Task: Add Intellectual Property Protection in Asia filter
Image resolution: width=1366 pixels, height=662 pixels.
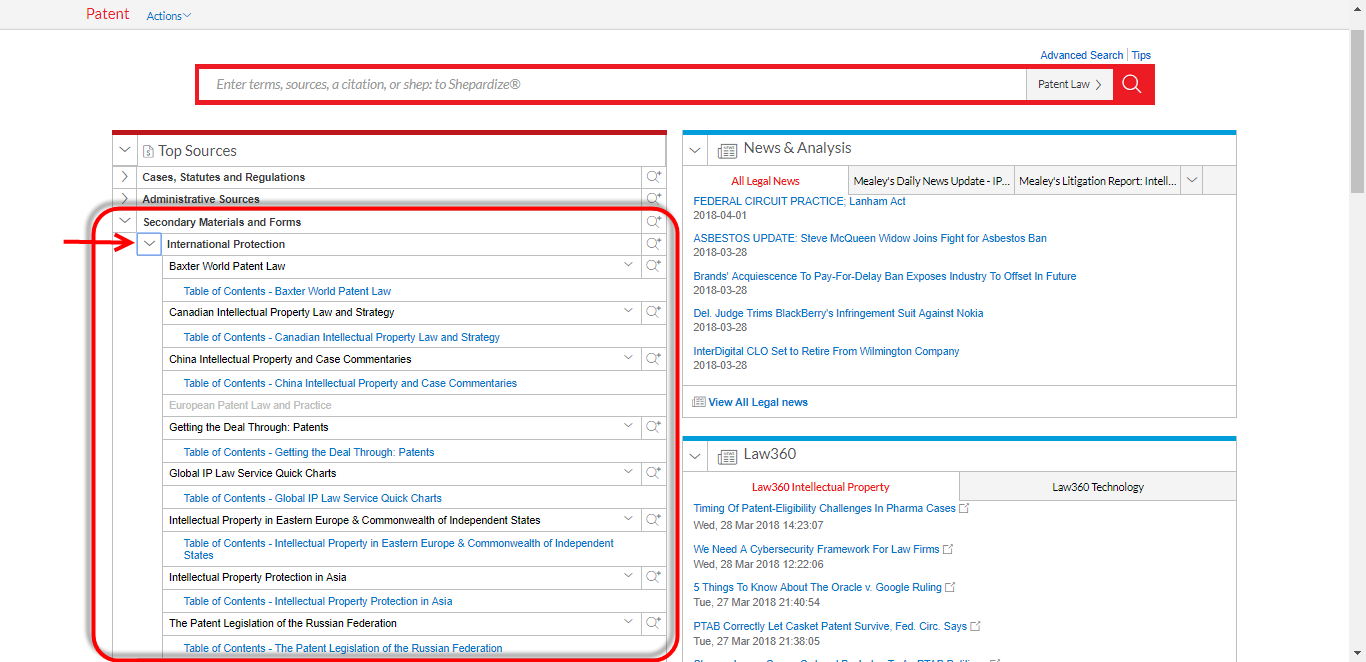Action: tap(654, 577)
